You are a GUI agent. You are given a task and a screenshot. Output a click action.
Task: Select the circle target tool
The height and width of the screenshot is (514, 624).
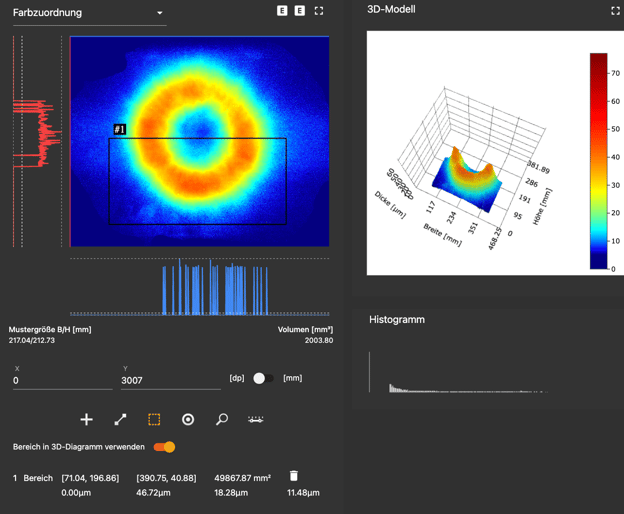click(x=188, y=419)
